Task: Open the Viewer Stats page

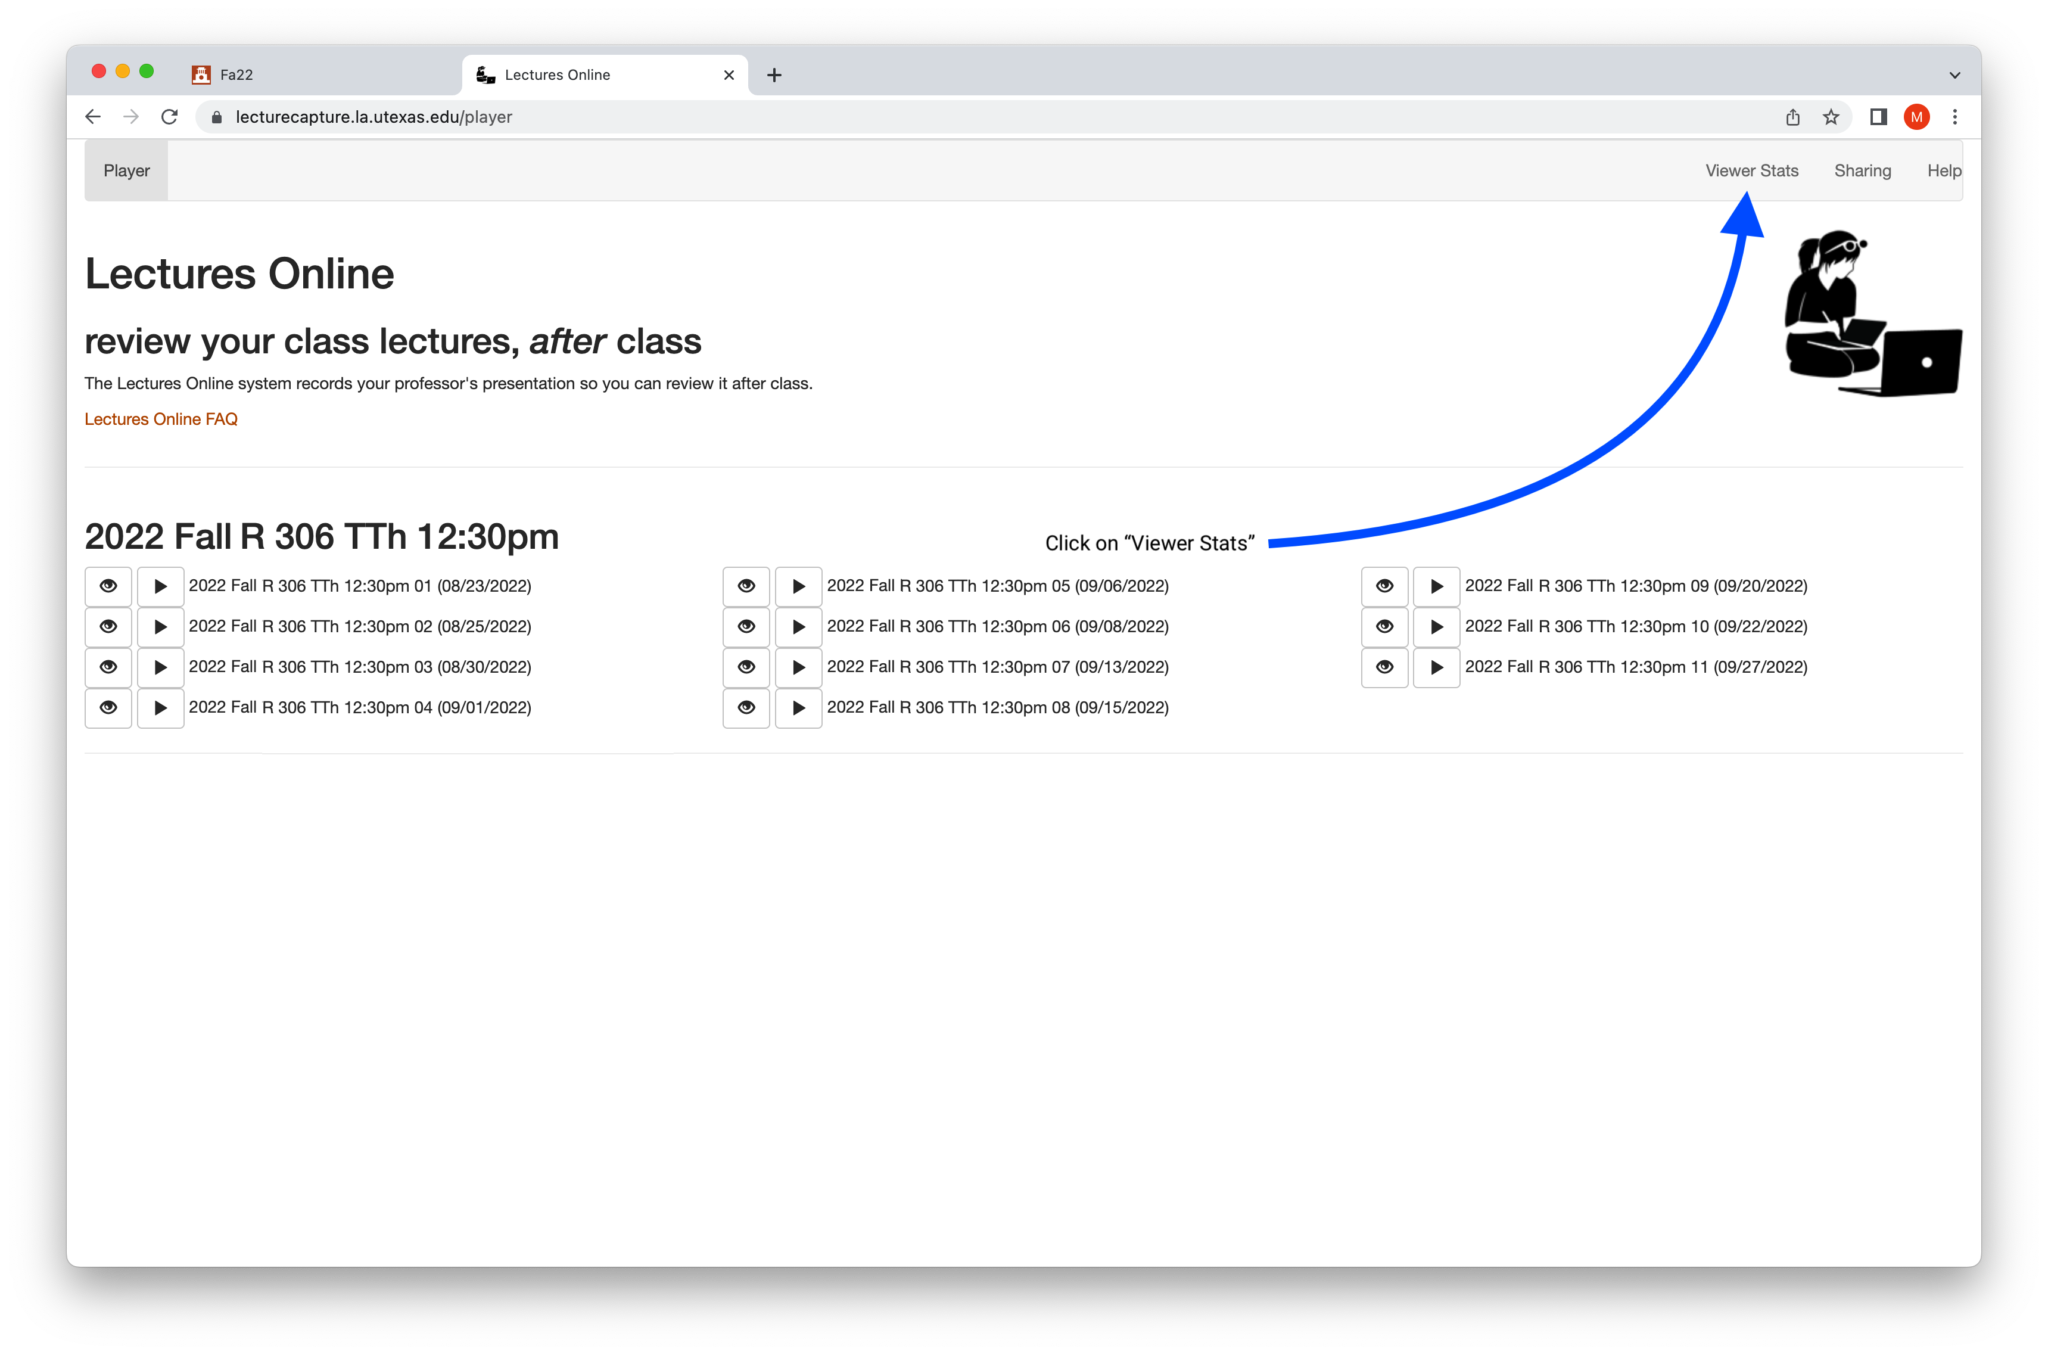Action: pos(1751,170)
